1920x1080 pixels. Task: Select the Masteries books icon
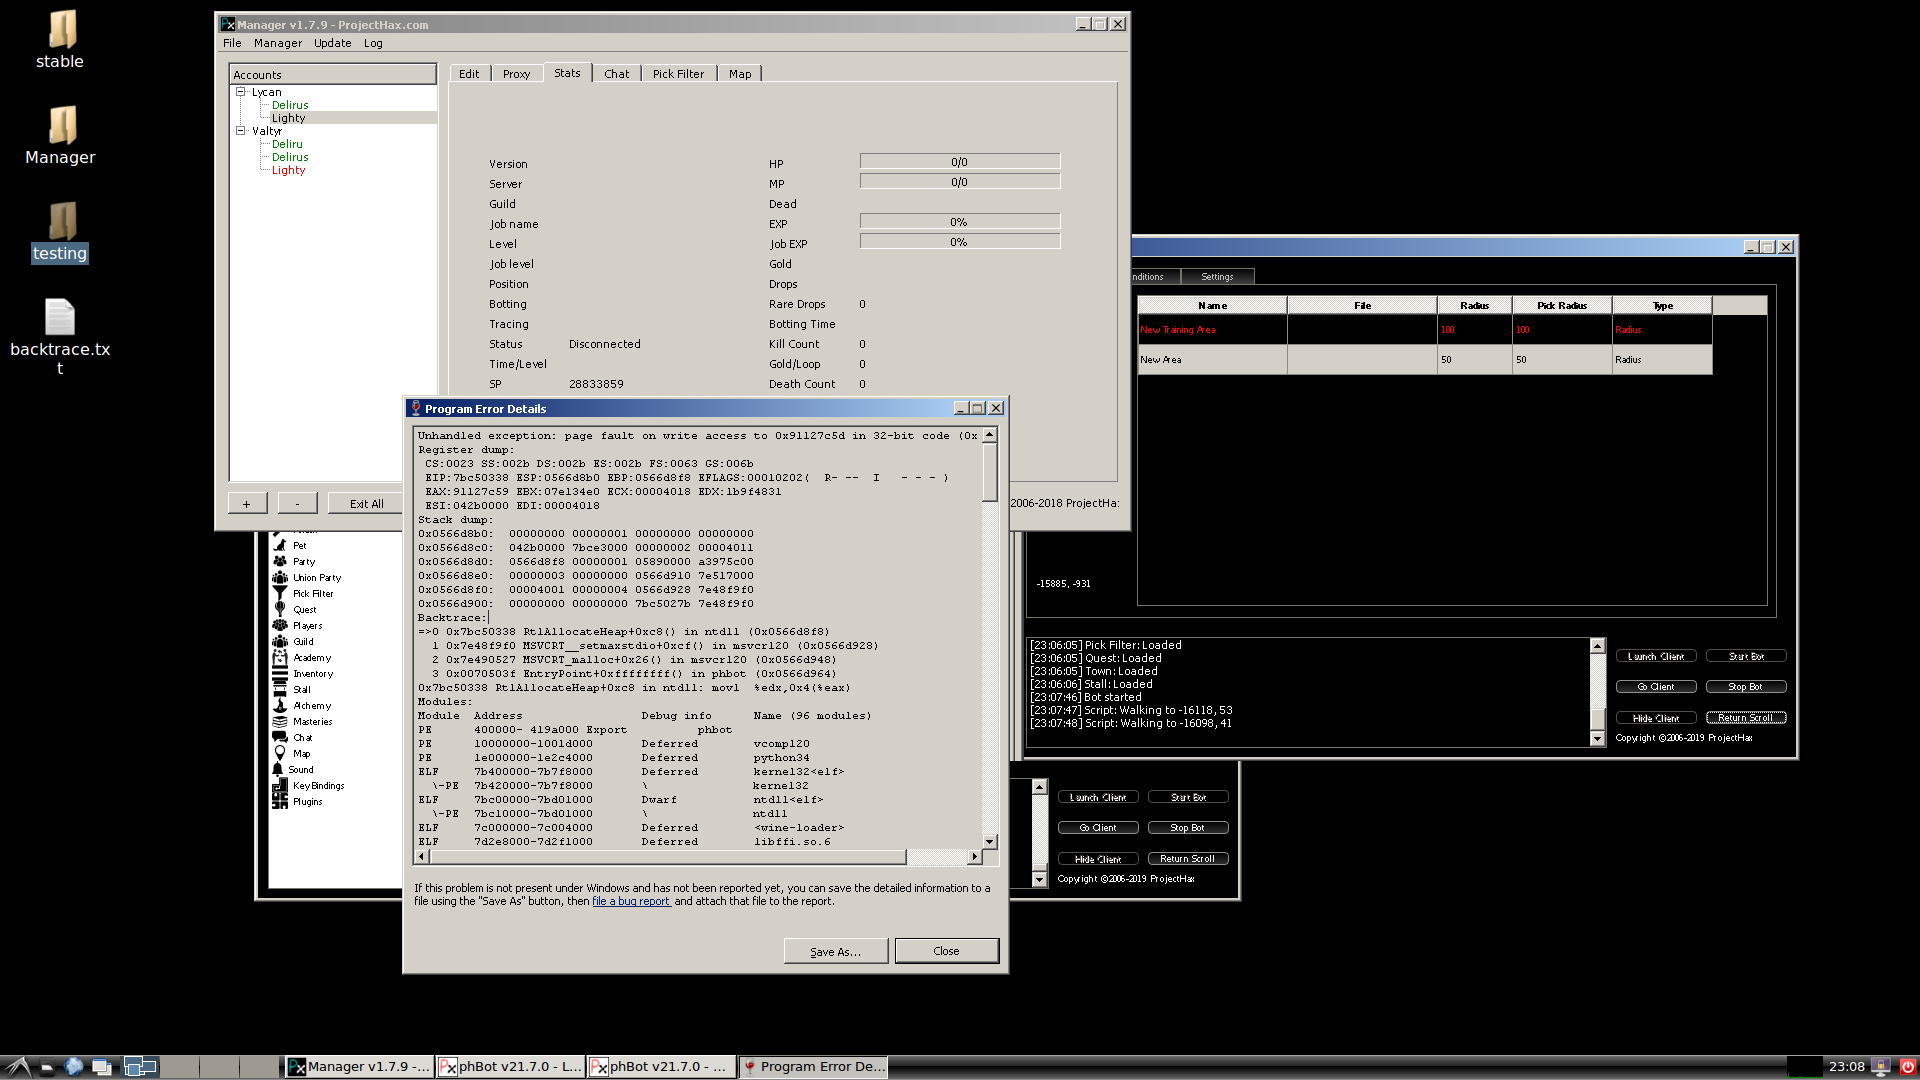(280, 721)
